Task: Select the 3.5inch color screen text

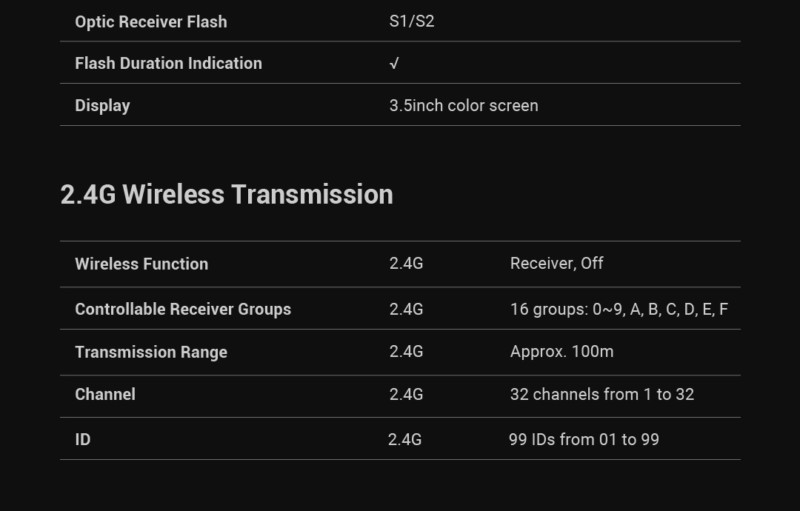Action: pos(464,106)
